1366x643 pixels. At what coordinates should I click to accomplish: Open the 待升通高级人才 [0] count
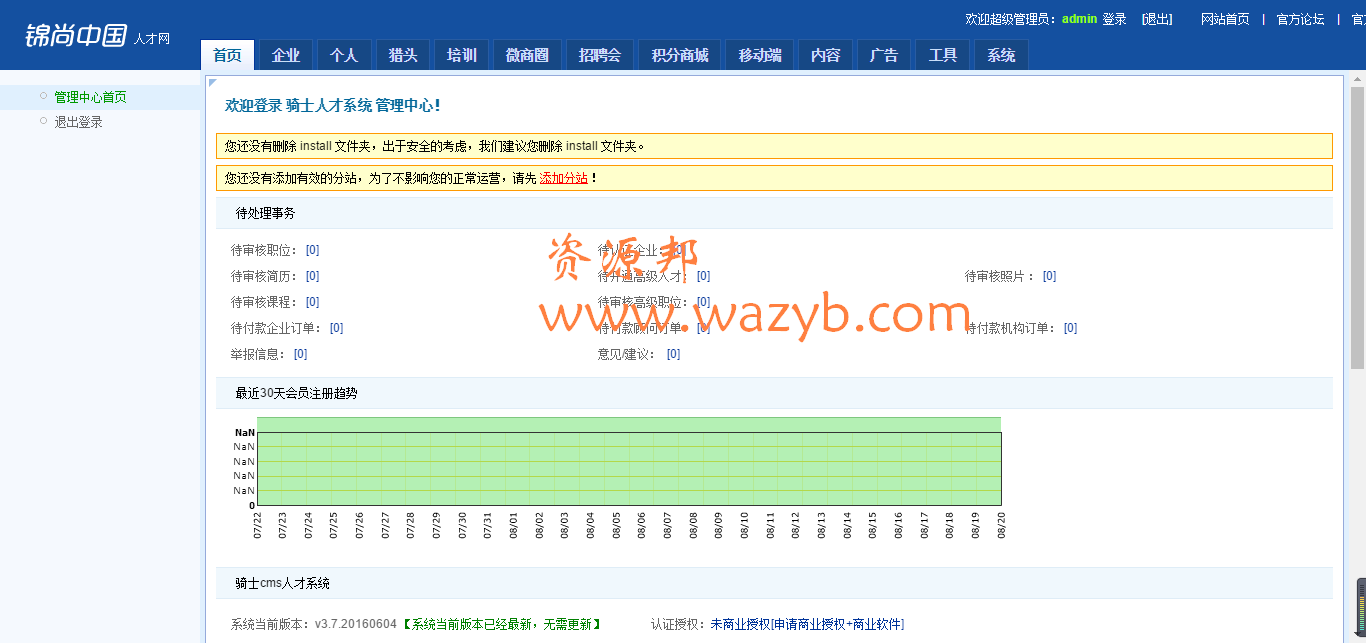coord(704,276)
